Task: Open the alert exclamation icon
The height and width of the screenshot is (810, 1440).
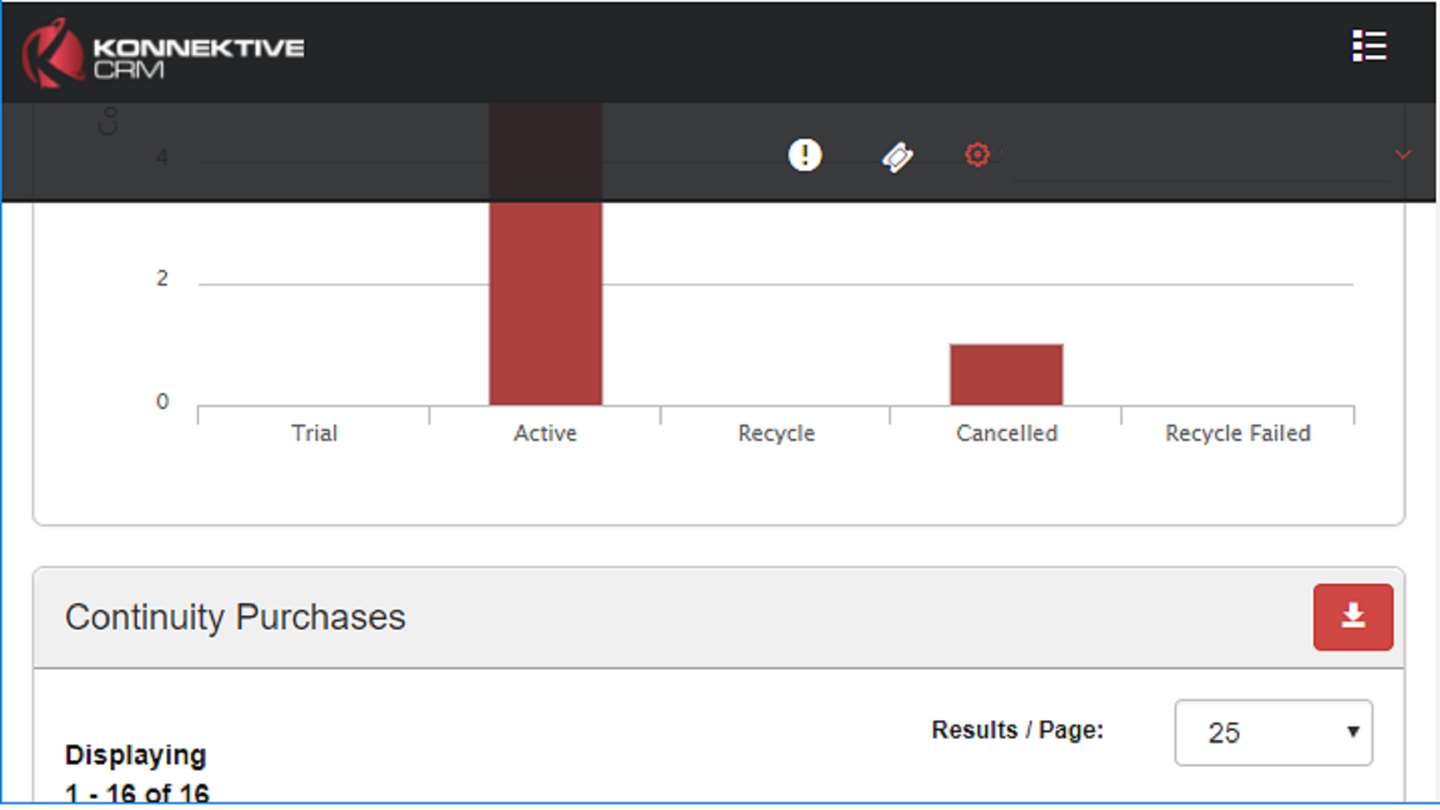Action: point(804,155)
